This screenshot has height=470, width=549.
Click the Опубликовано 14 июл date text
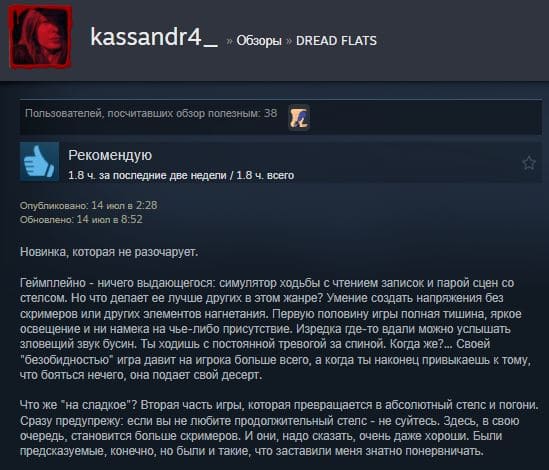click(x=89, y=205)
